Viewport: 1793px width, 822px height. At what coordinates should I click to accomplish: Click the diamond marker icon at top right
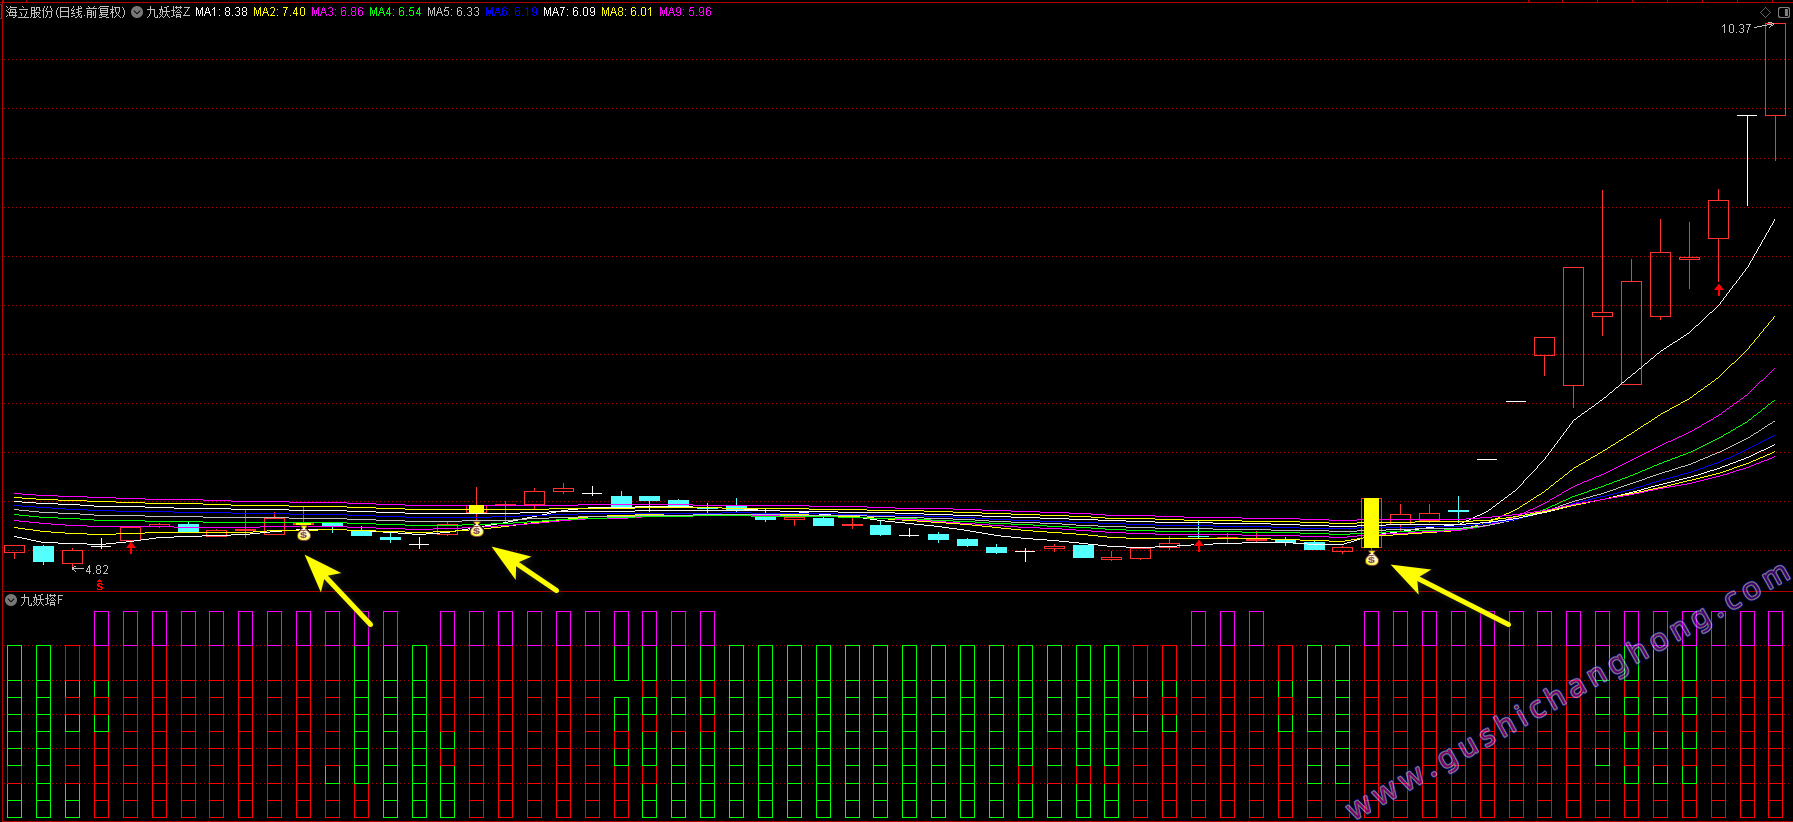click(x=1766, y=12)
